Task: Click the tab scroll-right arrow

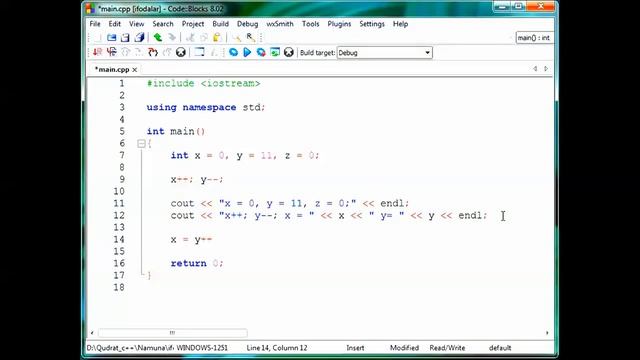Action: point(546,69)
